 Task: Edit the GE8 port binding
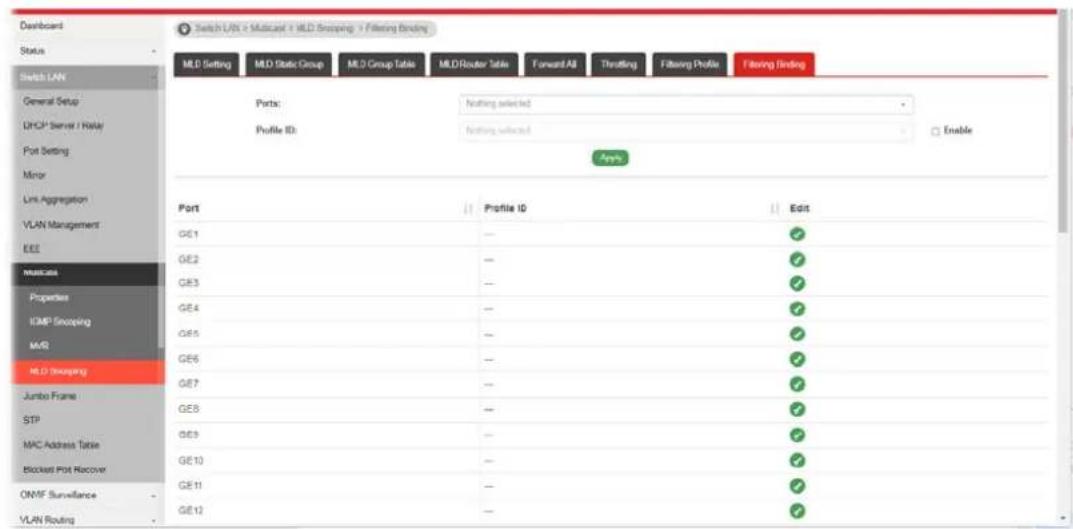click(797, 409)
